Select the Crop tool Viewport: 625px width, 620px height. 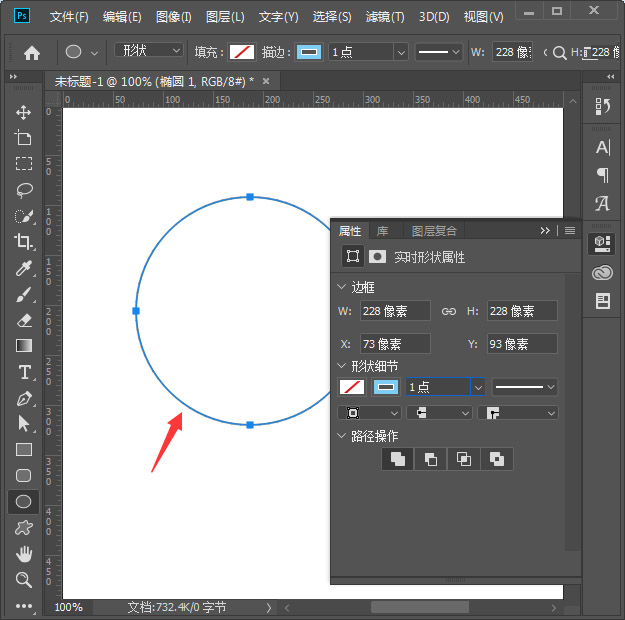tap(24, 241)
